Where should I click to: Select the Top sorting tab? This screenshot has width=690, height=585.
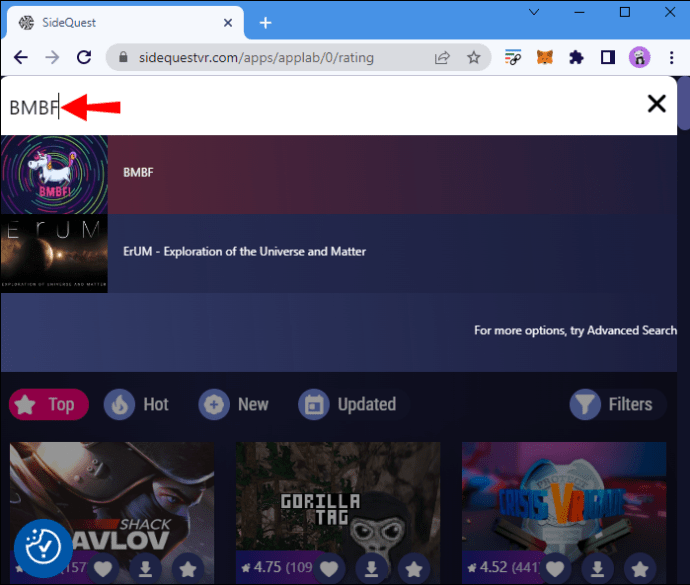click(x=49, y=404)
